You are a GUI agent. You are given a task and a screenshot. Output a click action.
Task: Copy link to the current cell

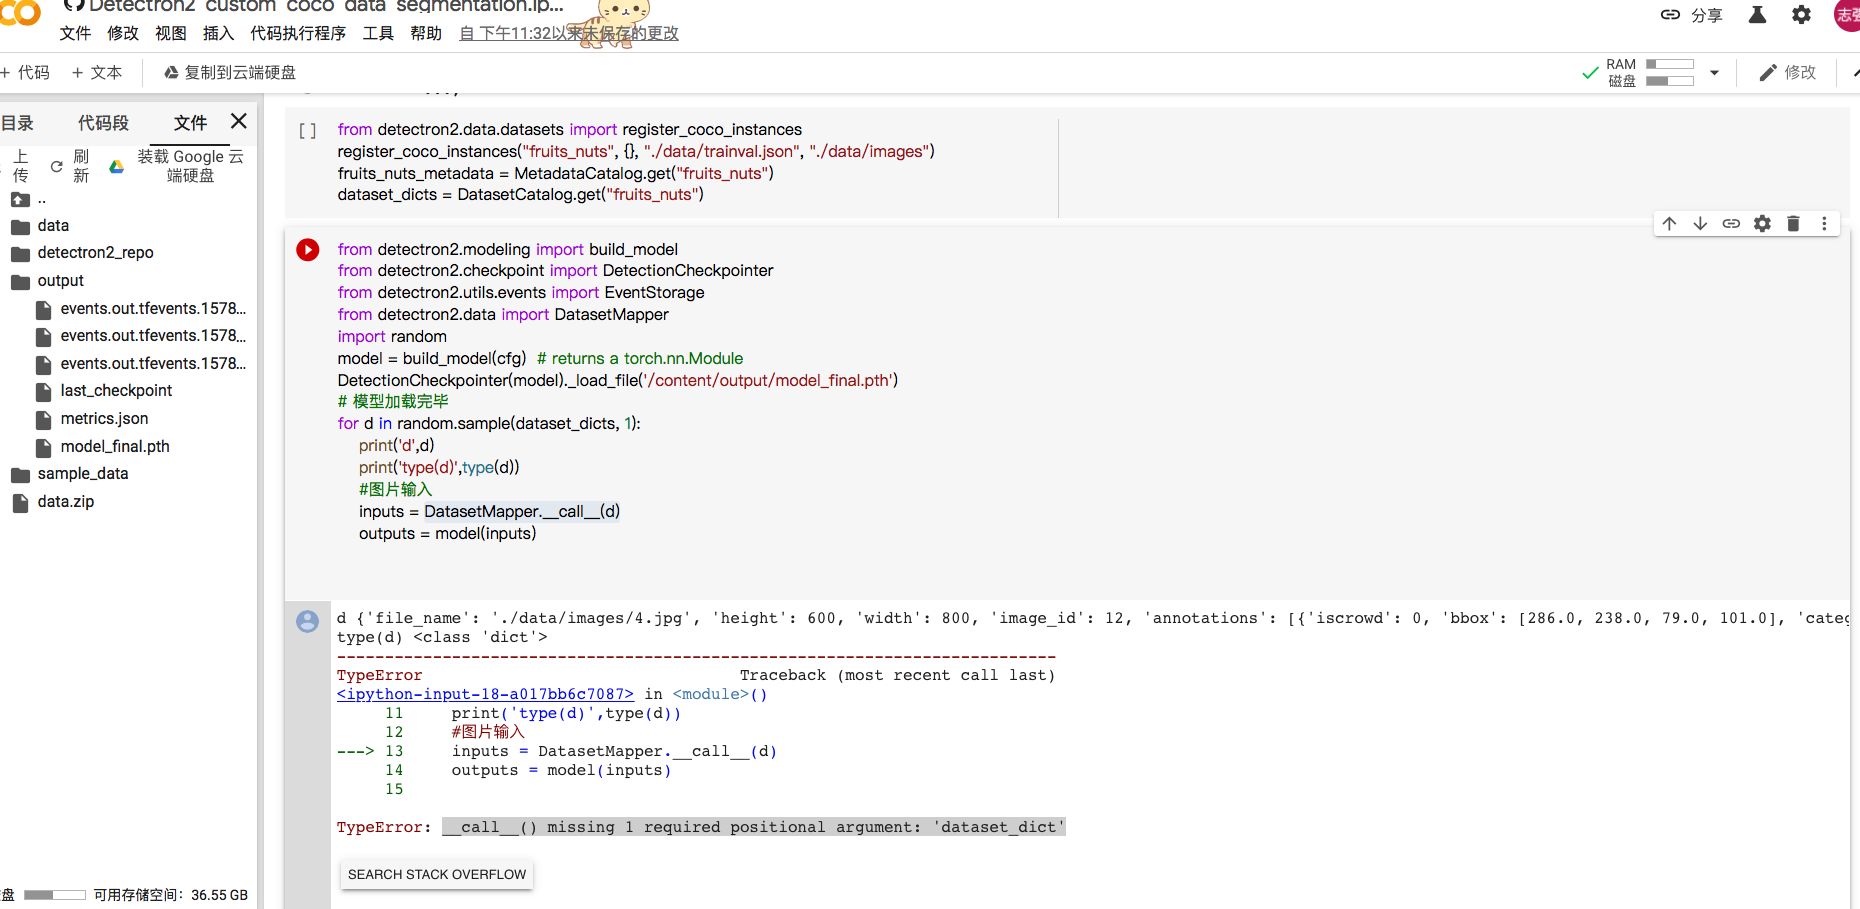[x=1731, y=223]
